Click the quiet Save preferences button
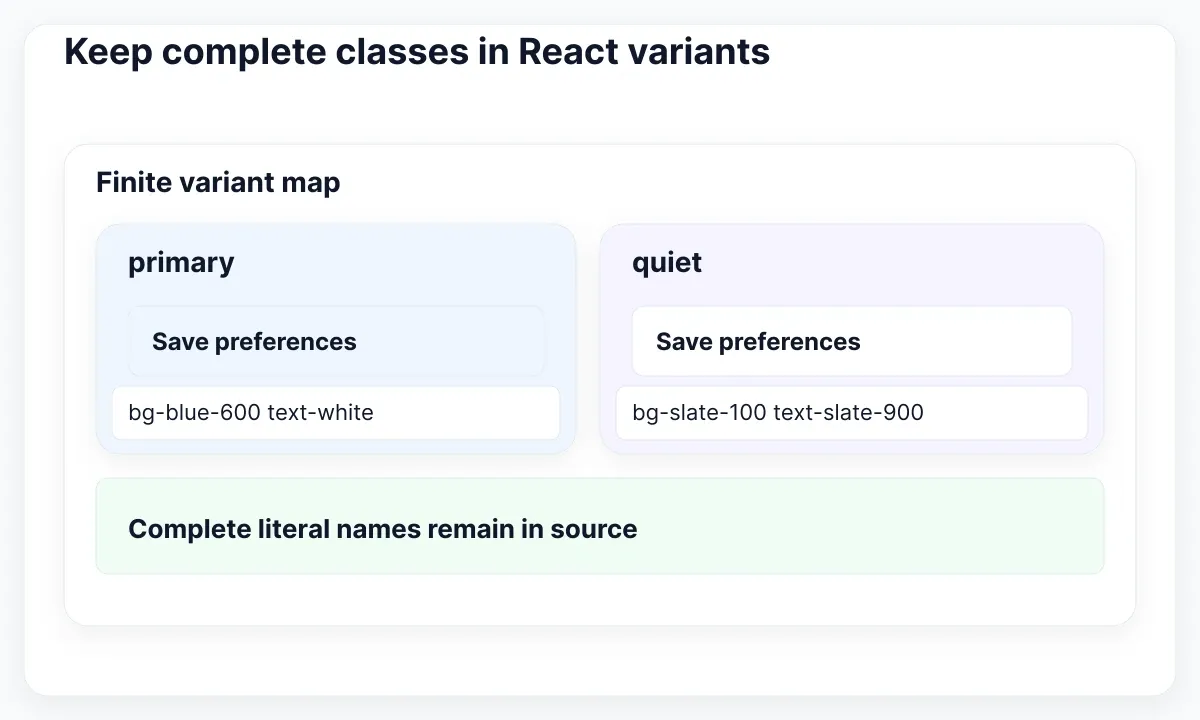 pos(852,341)
